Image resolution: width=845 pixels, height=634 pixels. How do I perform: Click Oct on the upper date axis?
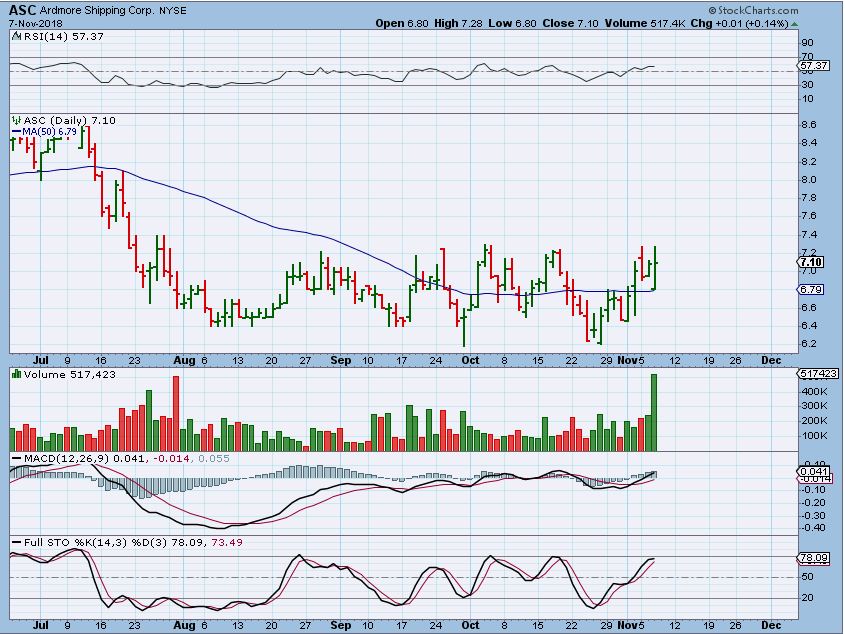[470, 360]
